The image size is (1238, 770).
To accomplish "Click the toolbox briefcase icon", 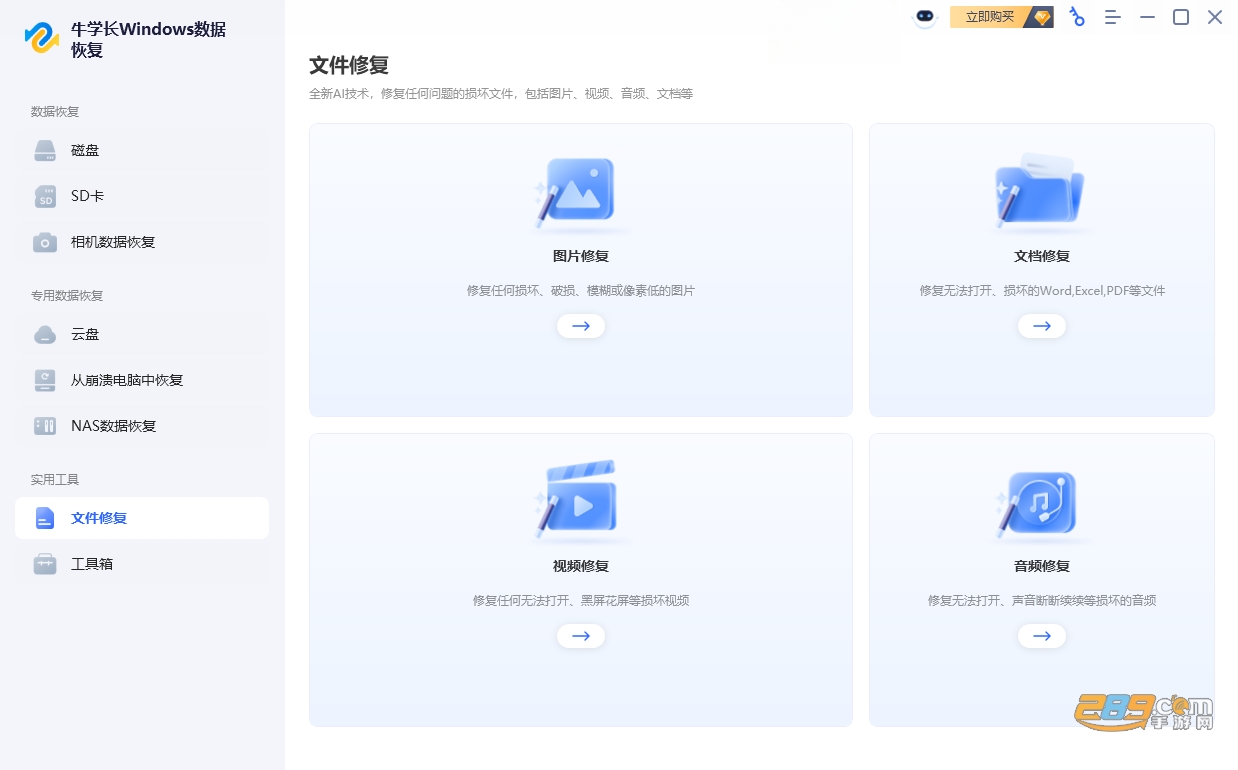I will pyautogui.click(x=45, y=564).
